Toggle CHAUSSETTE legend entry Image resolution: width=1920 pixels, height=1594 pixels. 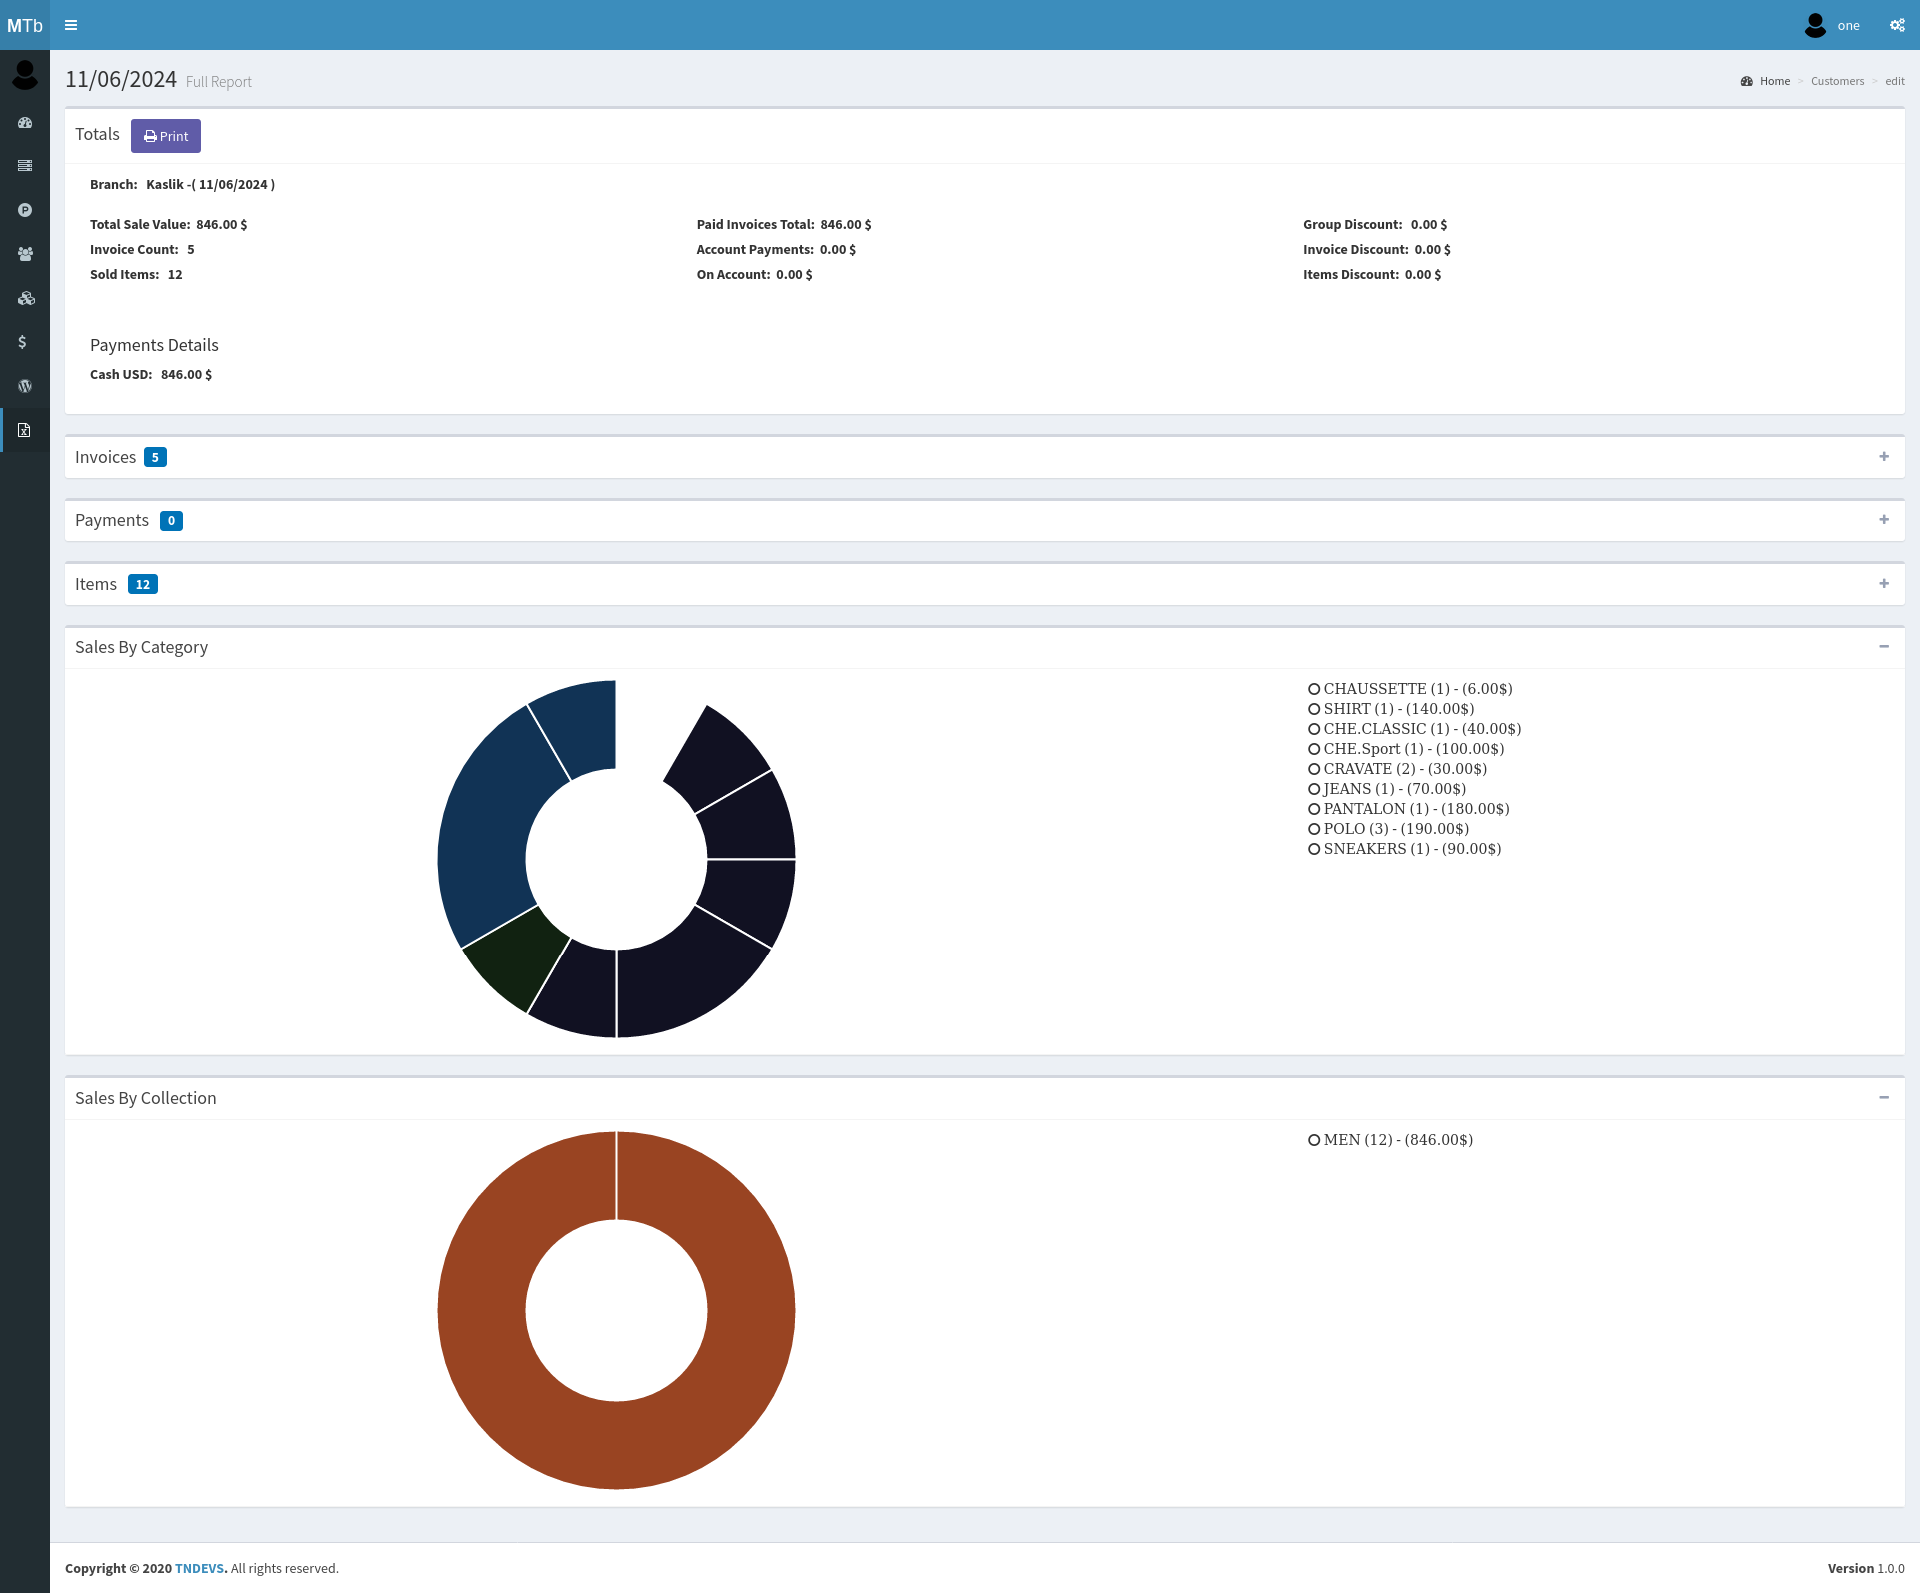(1410, 689)
